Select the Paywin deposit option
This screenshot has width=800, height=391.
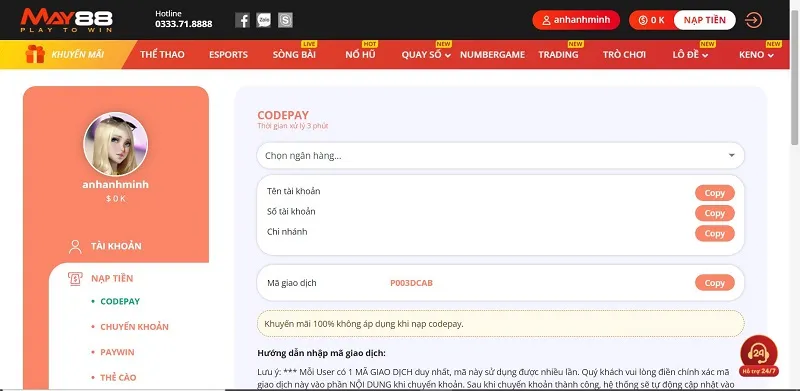(117, 352)
